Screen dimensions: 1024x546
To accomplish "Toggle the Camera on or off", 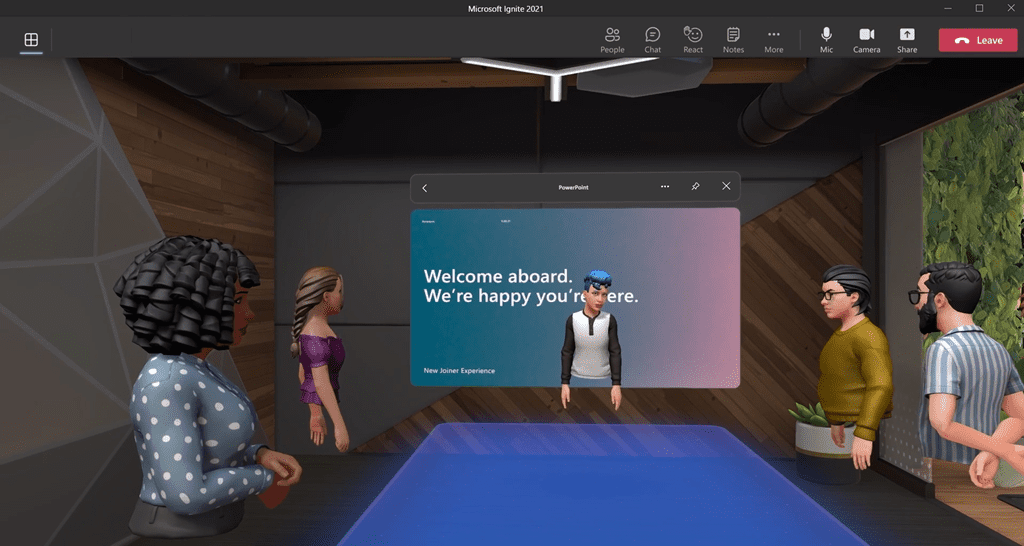I will (x=866, y=40).
